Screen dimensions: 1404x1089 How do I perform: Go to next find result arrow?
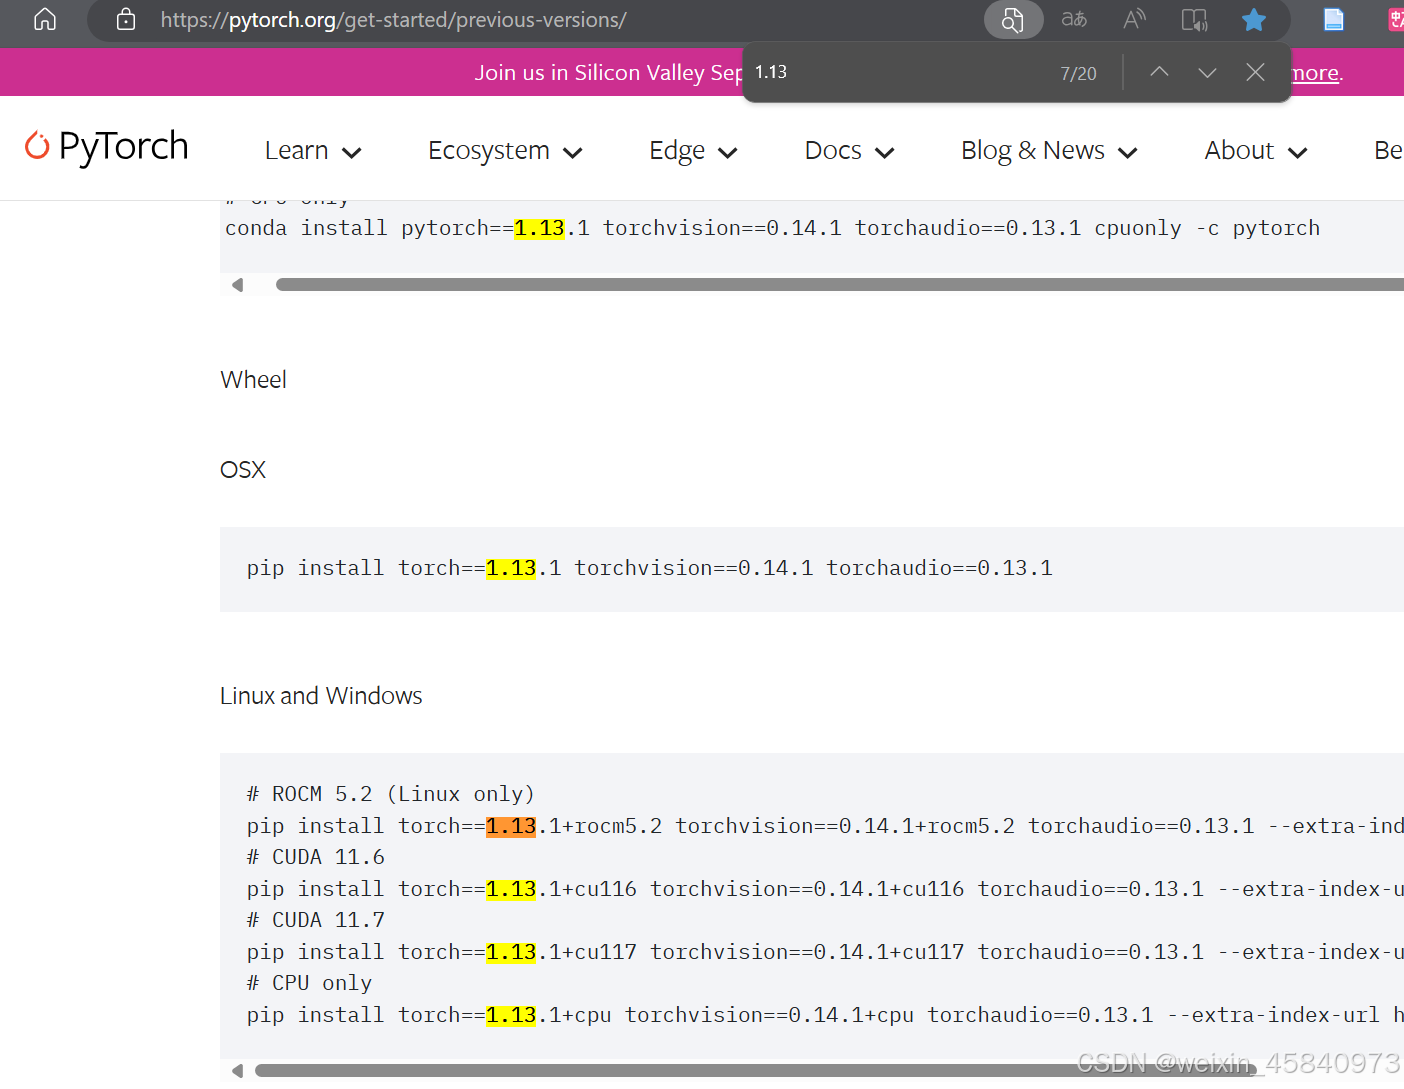1207,72
